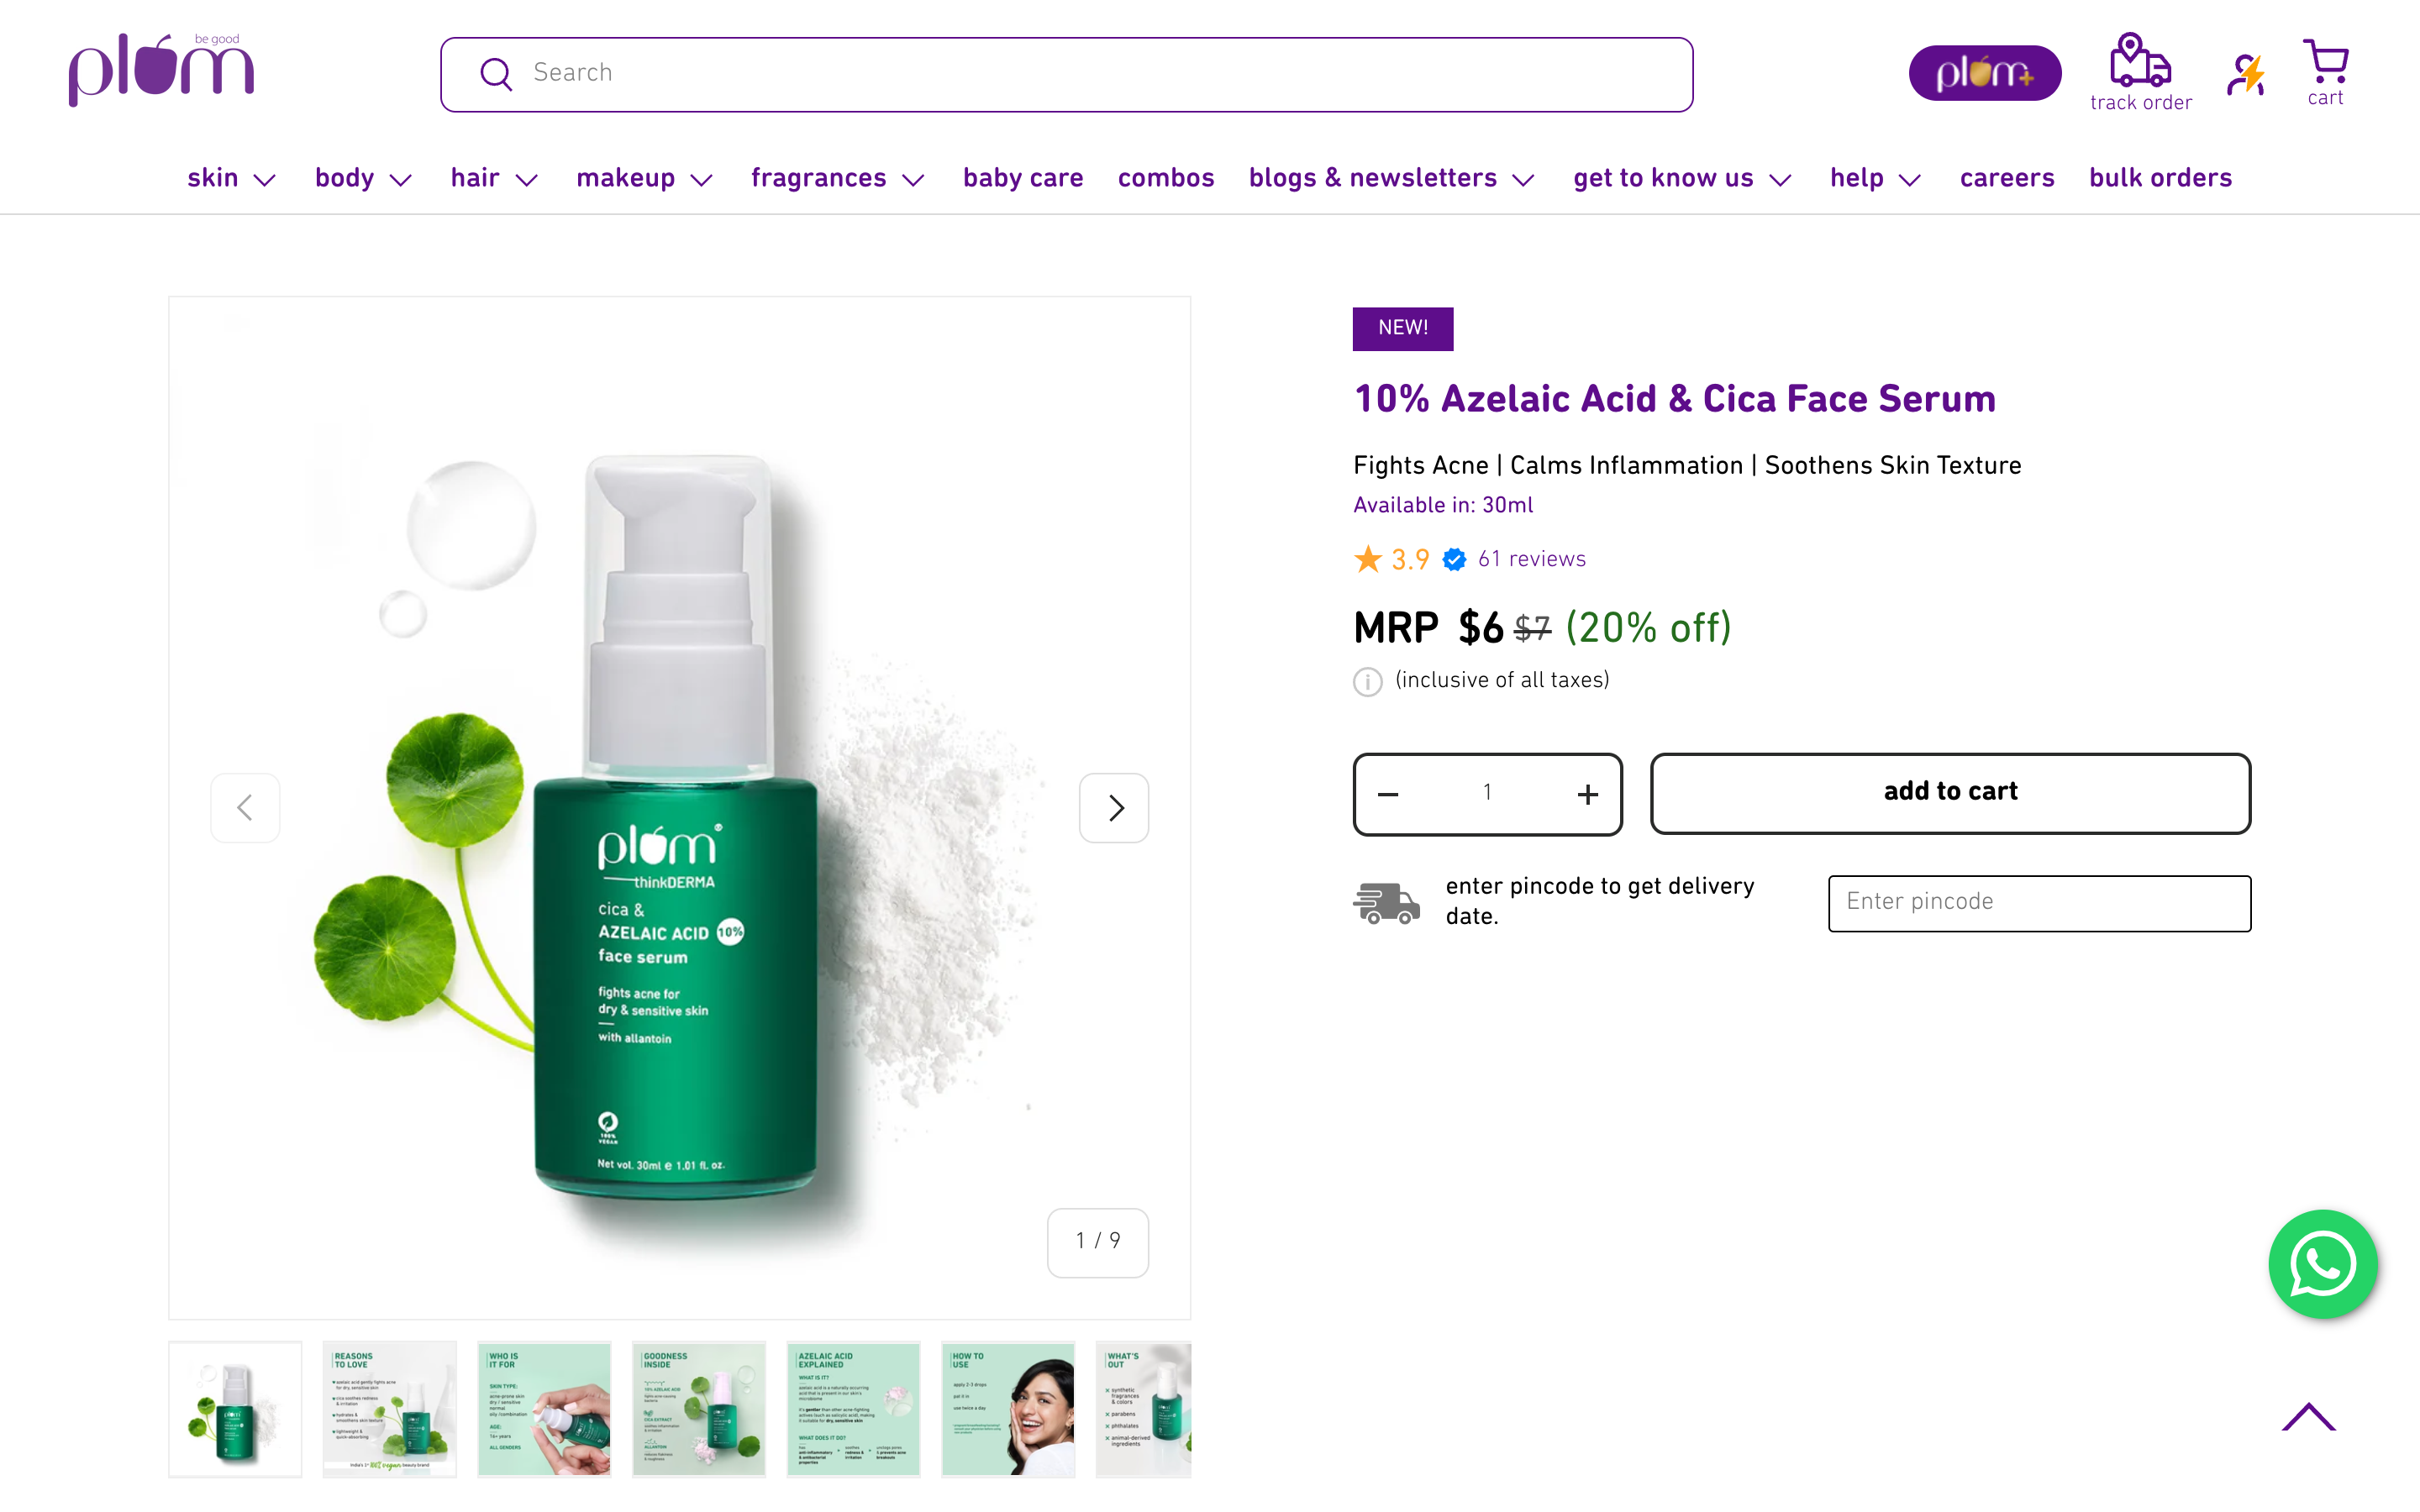The image size is (2420, 1512).
Task: Open WhatsApp chat bubble
Action: coord(2322,1264)
